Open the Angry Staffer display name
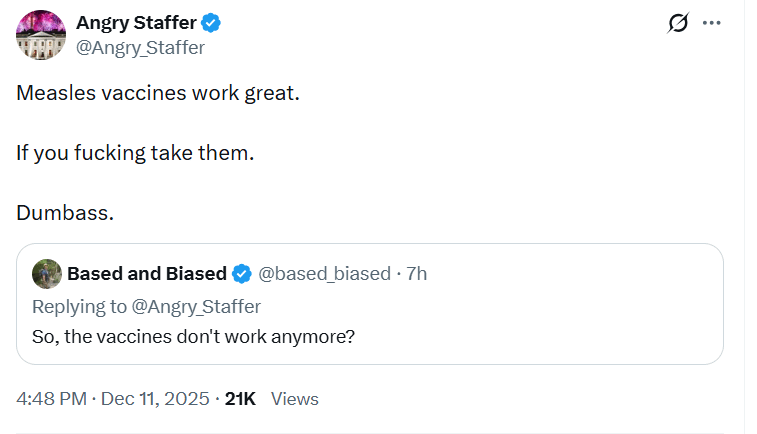The image size is (757, 434). click(136, 23)
